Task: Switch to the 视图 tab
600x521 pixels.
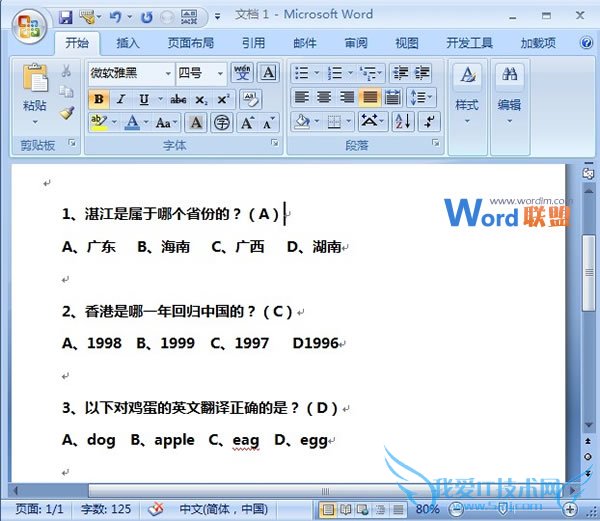Action: 407,43
